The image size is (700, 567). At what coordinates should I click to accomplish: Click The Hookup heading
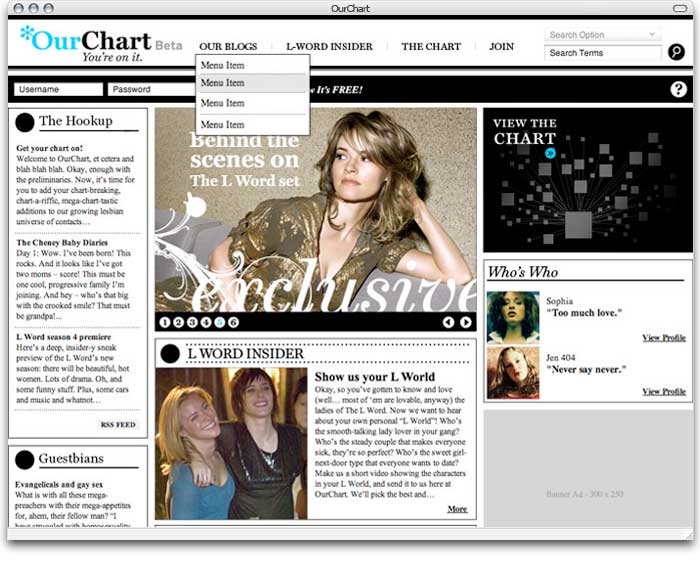[x=76, y=121]
